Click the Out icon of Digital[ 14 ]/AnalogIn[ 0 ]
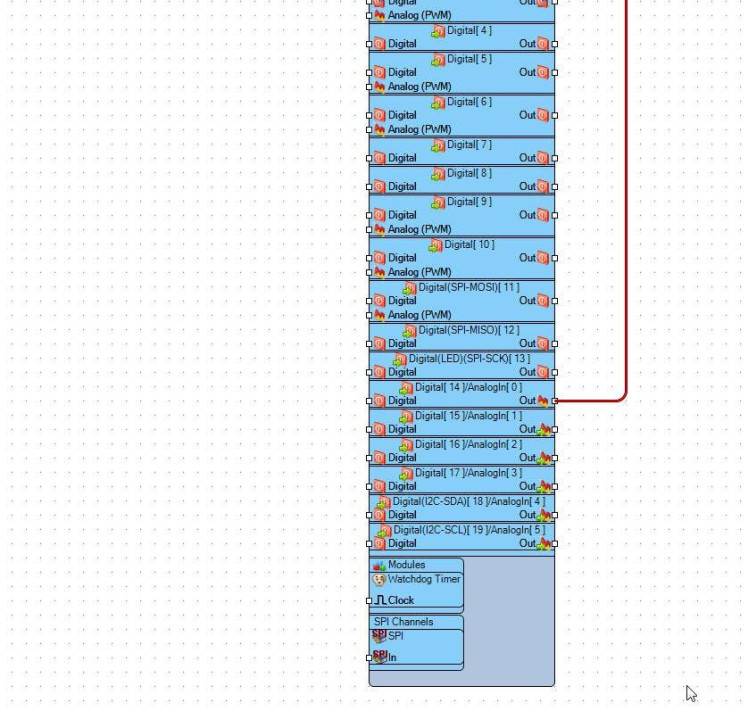Viewport: 748px width, 711px height. [x=543, y=401]
